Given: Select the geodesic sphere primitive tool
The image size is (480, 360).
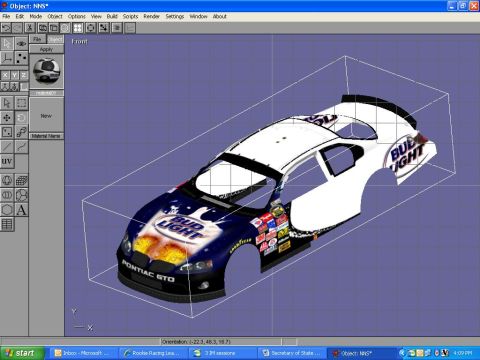Looking at the screenshot, I should click(x=21, y=195).
